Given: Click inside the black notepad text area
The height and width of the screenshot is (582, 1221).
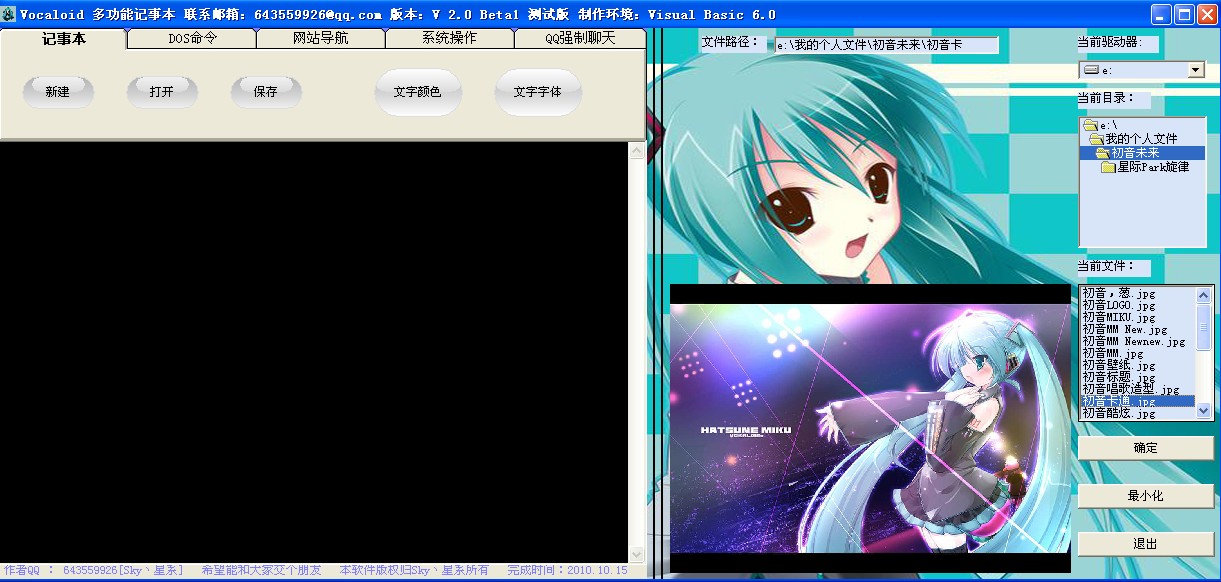Looking at the screenshot, I should click(x=314, y=352).
